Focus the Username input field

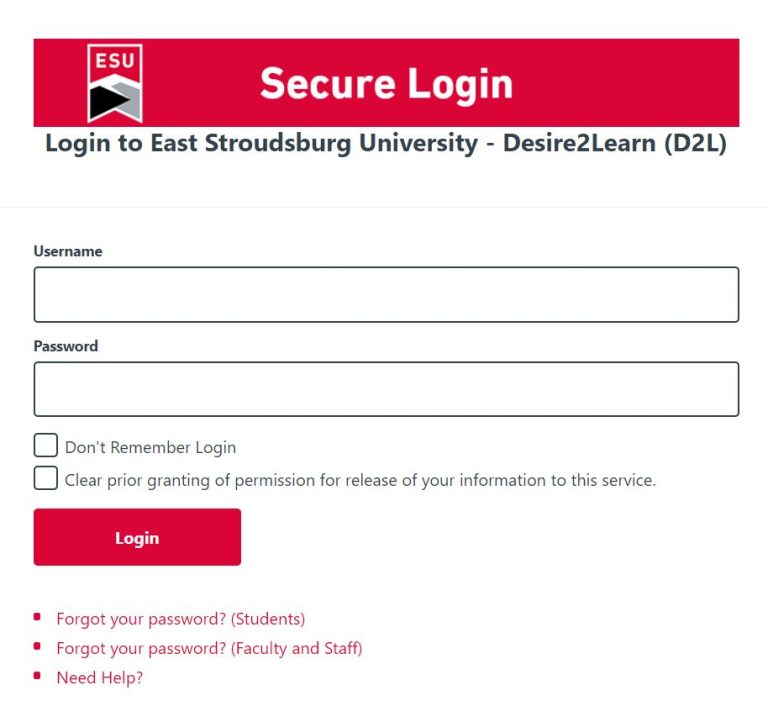pyautogui.click(x=386, y=295)
